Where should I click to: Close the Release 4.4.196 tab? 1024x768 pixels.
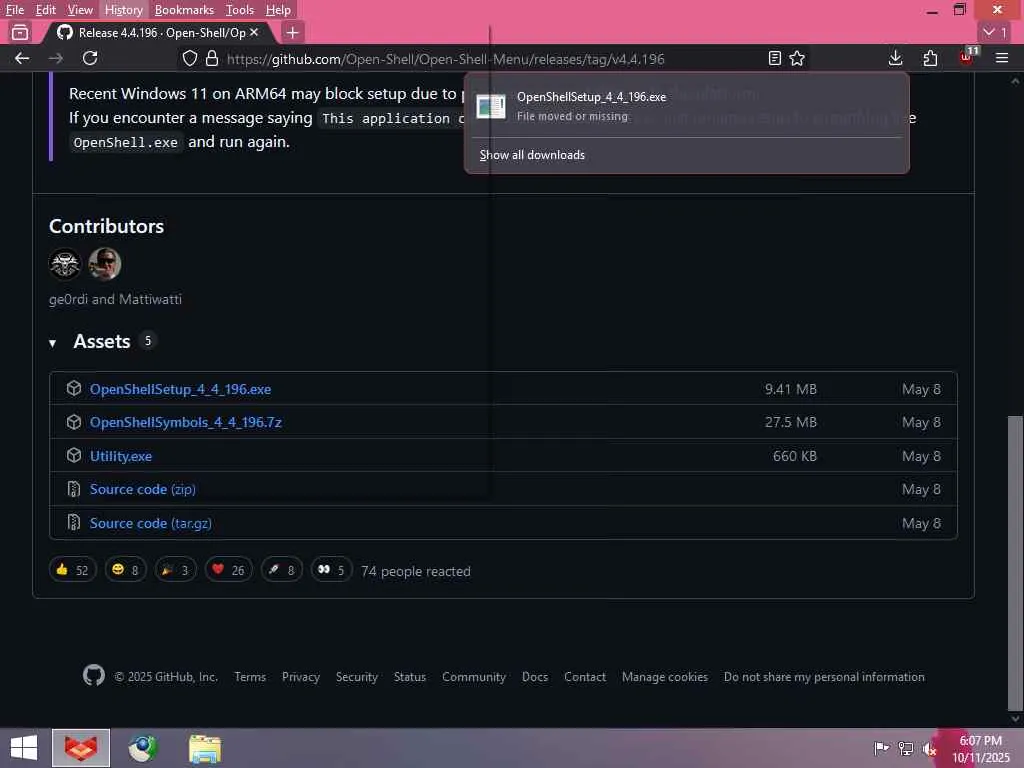click(x=254, y=32)
